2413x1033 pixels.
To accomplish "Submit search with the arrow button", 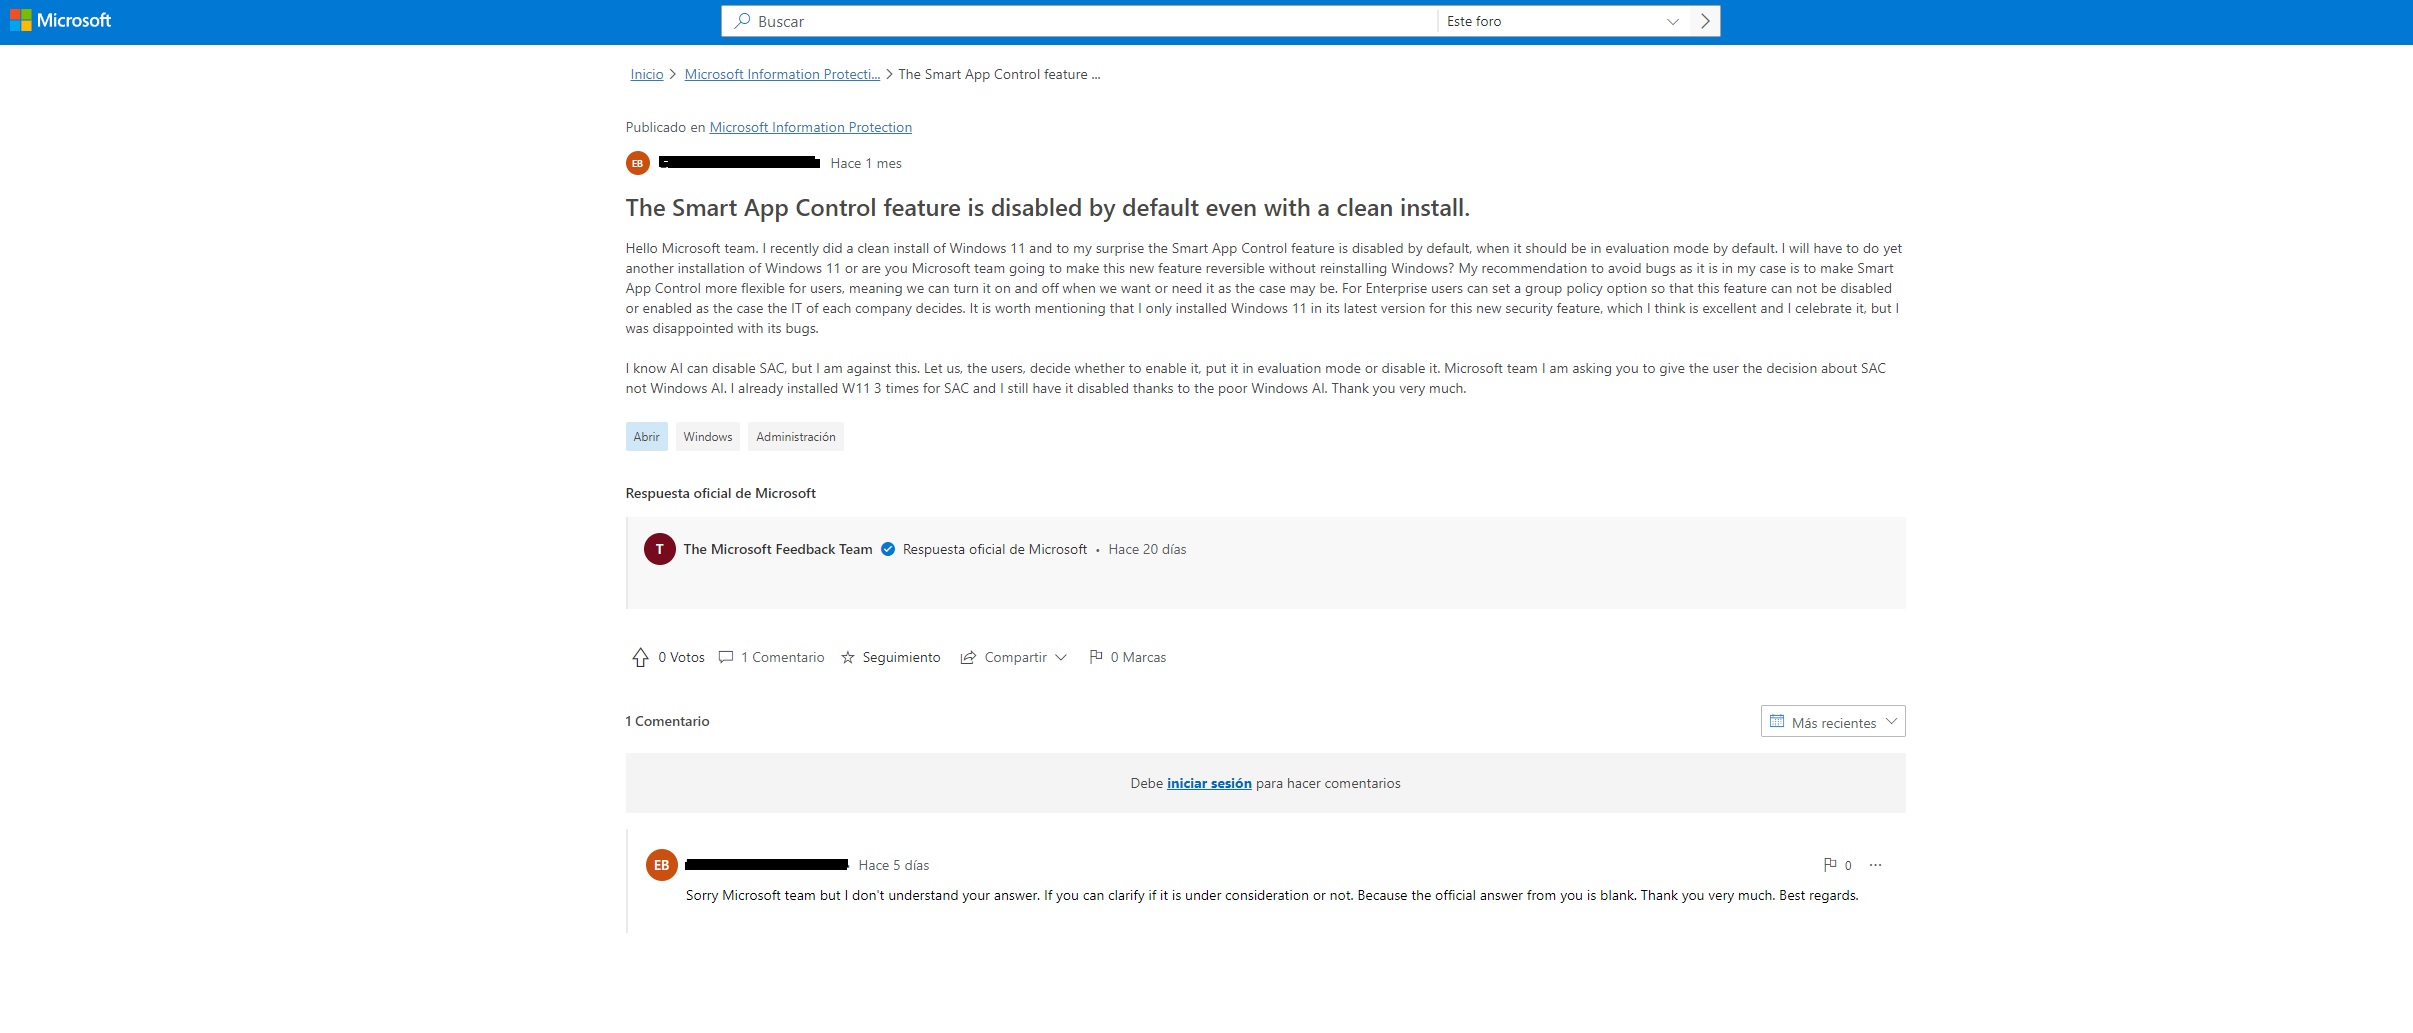I will (1705, 21).
